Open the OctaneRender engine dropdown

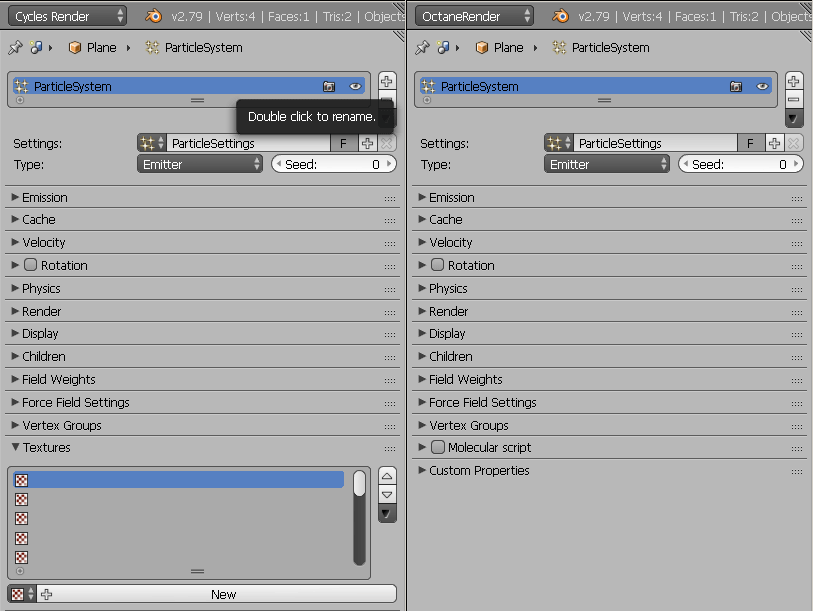pos(474,16)
